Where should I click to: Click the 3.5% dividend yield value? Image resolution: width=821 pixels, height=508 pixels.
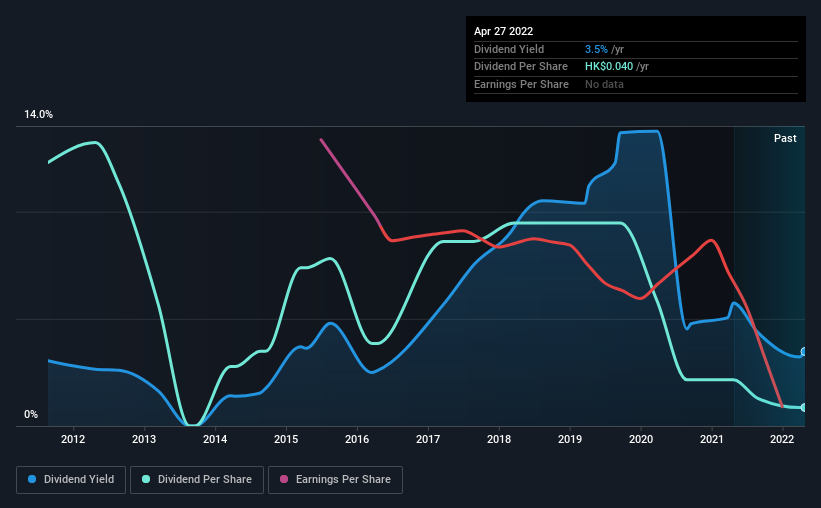(596, 49)
